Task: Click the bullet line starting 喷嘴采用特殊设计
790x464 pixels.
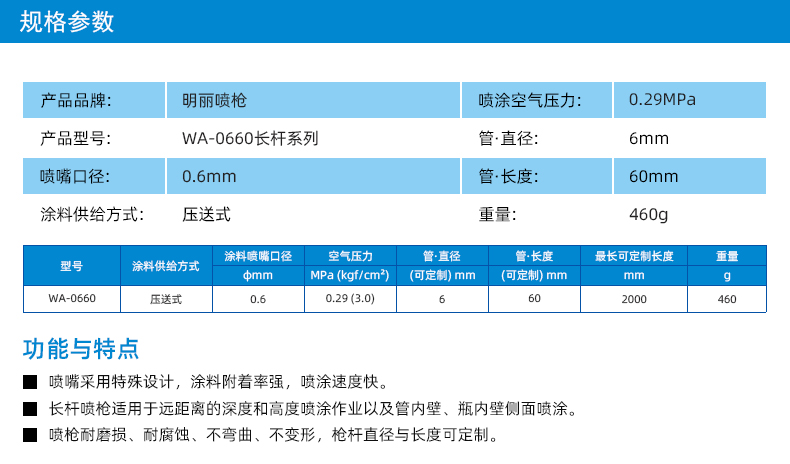Action: click(220, 382)
